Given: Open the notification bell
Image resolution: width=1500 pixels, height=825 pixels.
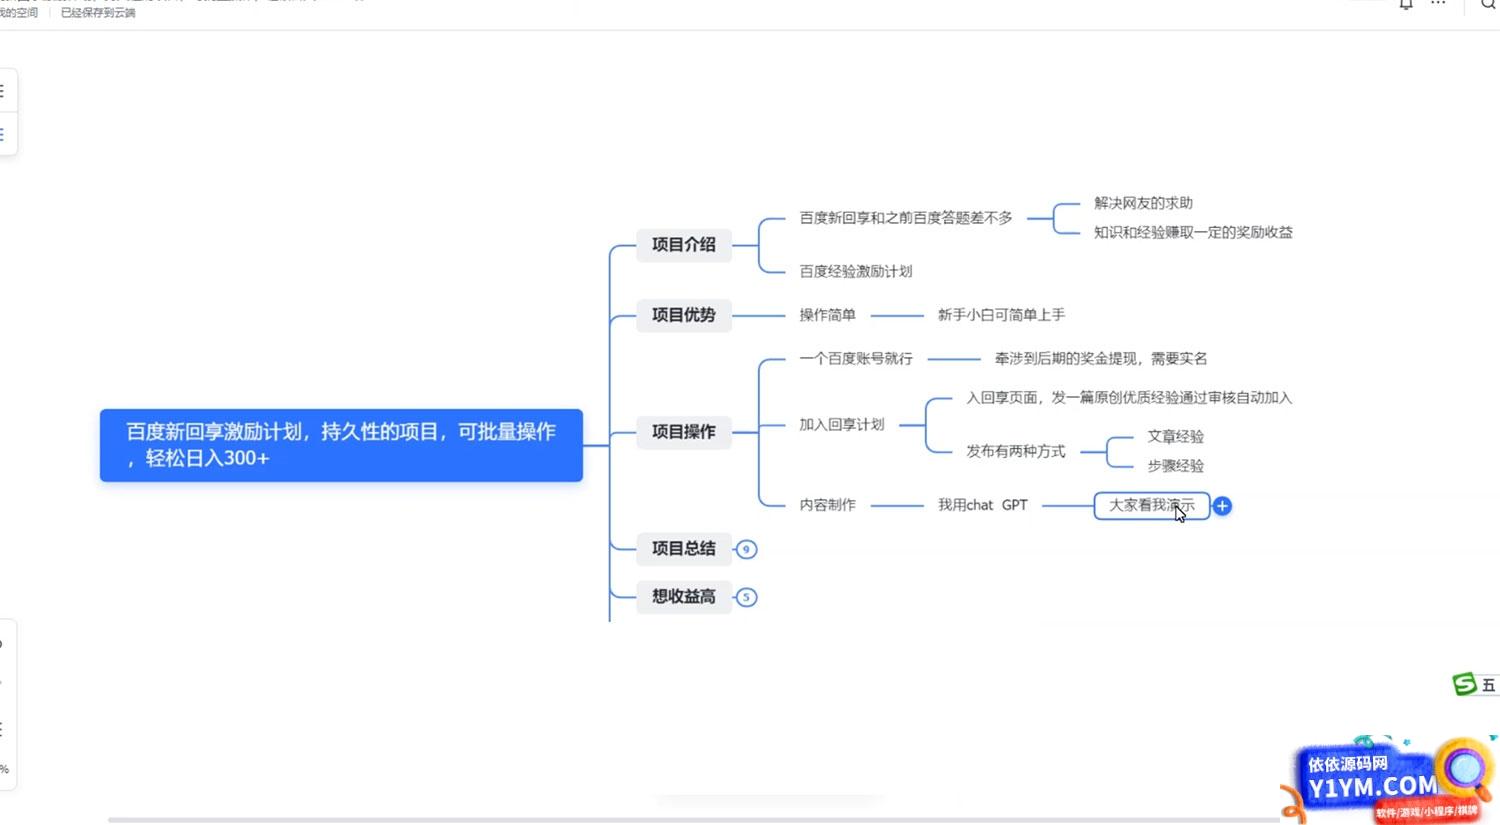Looking at the screenshot, I should point(1406,4).
